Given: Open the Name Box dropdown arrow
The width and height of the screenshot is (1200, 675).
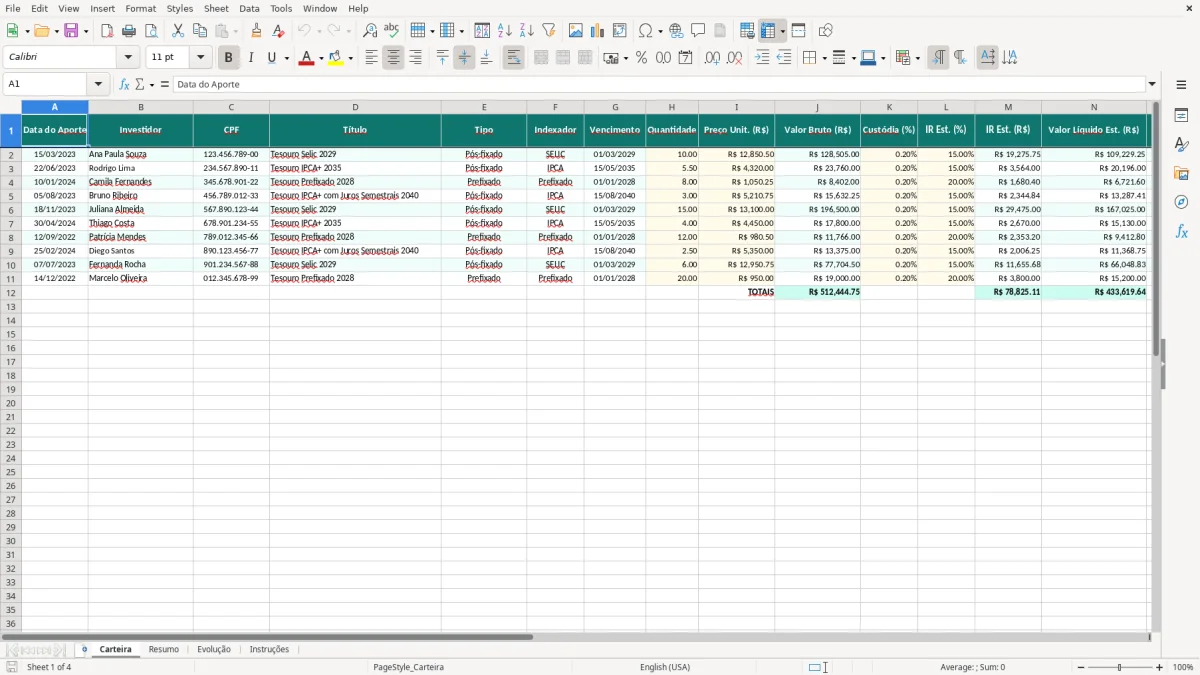Looking at the screenshot, I should pyautogui.click(x=98, y=84).
